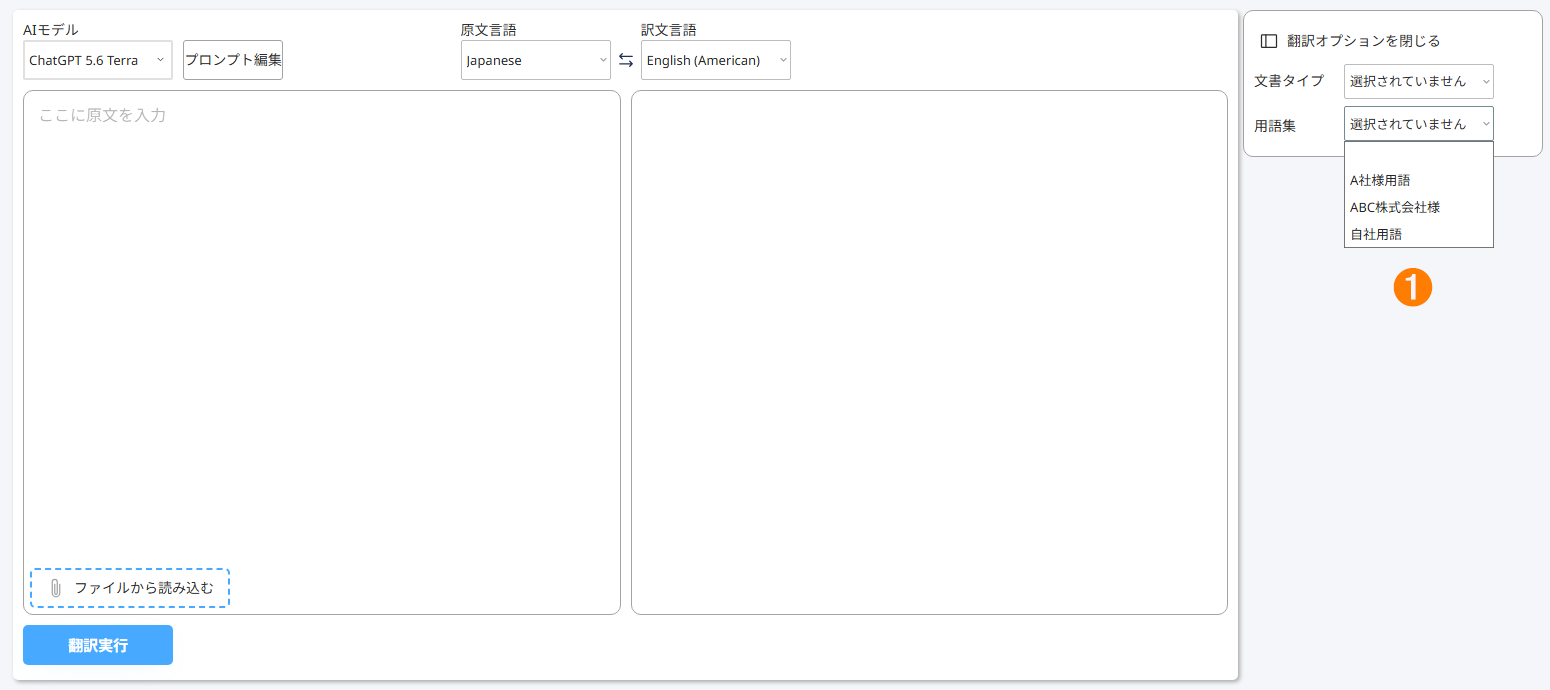Click the paperclip attachment icon
Viewport: 1550px width, 690px height.
pos(56,588)
